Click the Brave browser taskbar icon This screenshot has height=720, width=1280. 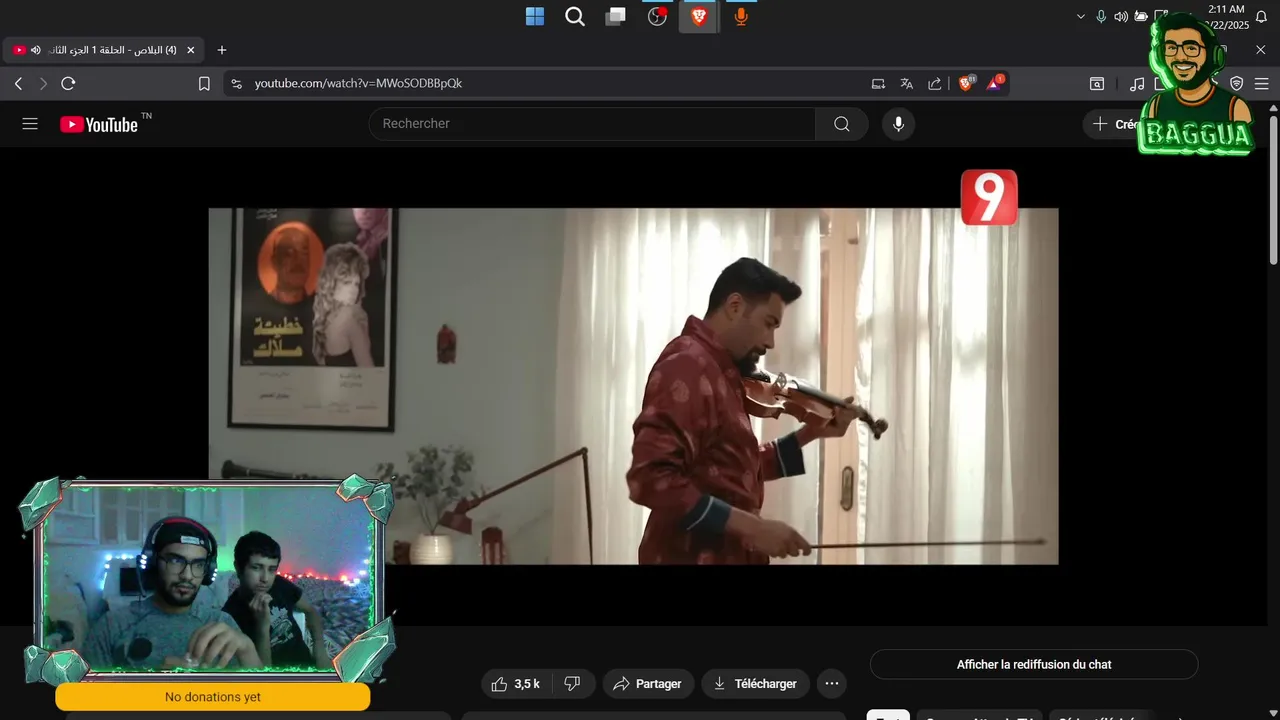tap(698, 16)
